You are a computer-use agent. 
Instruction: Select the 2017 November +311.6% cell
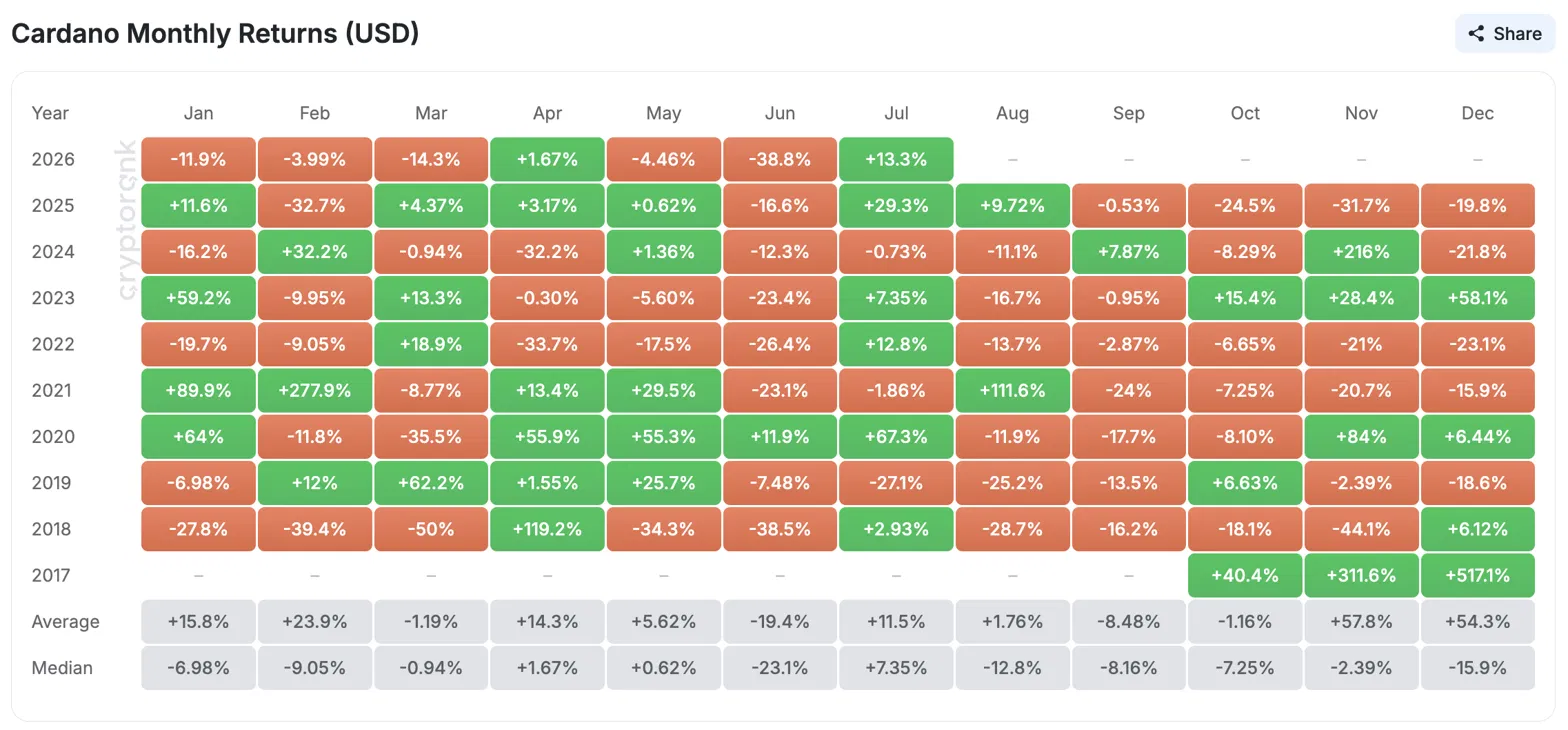coord(1362,575)
